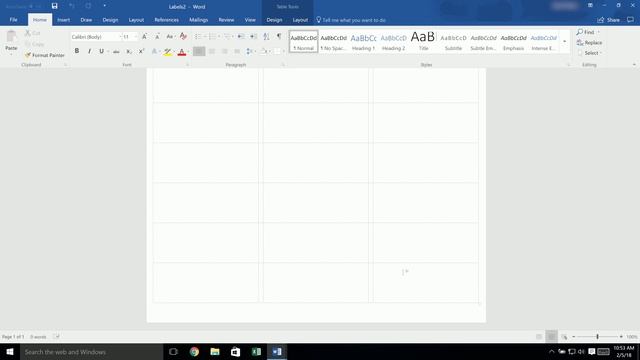The width and height of the screenshot is (640, 360).
Task: Click the Share button
Action: 609,20
